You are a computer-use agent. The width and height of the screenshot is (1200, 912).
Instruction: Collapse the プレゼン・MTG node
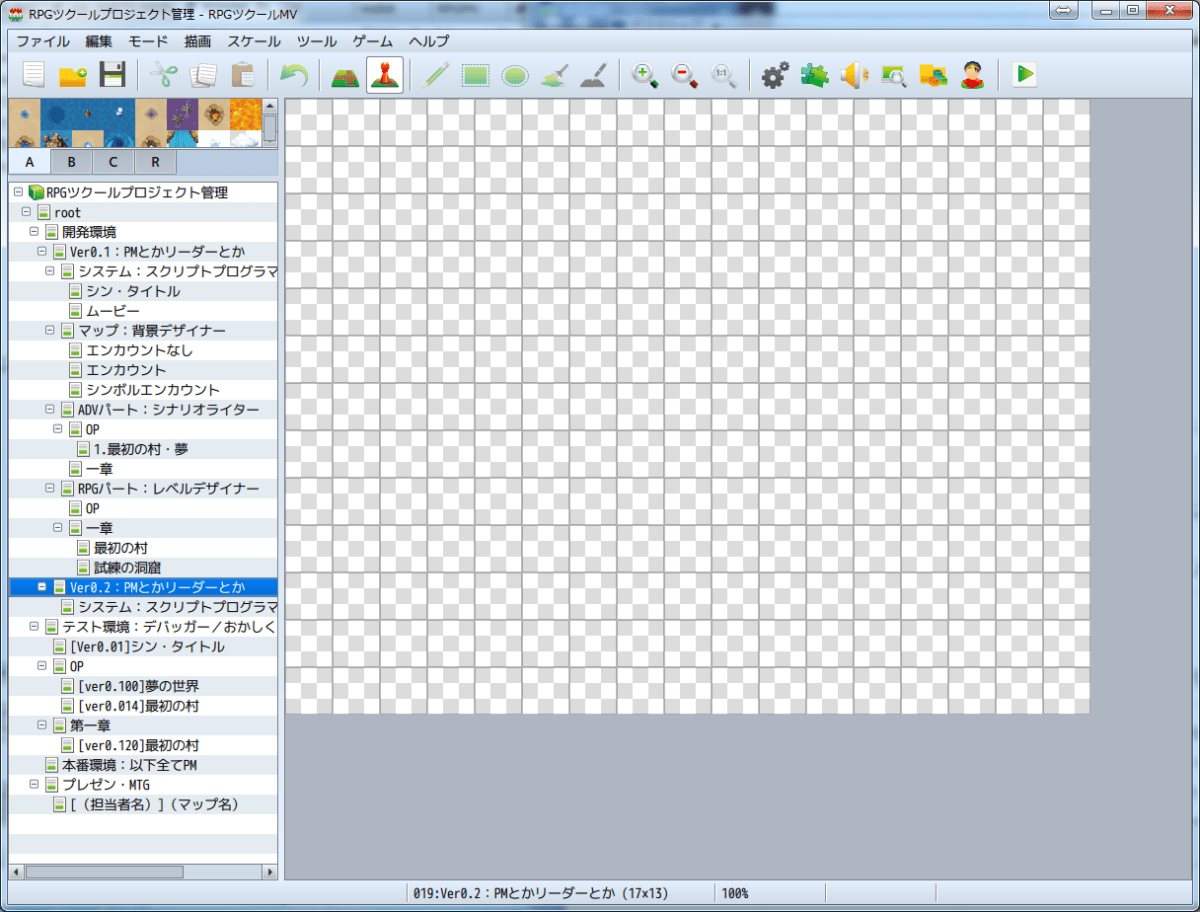click(x=34, y=785)
